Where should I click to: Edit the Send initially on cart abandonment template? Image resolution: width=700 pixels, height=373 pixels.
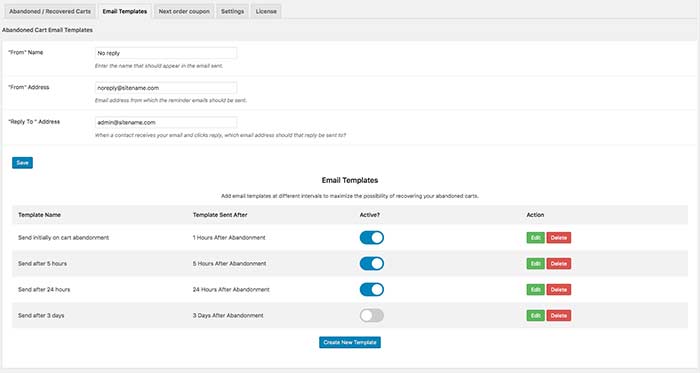(535, 238)
